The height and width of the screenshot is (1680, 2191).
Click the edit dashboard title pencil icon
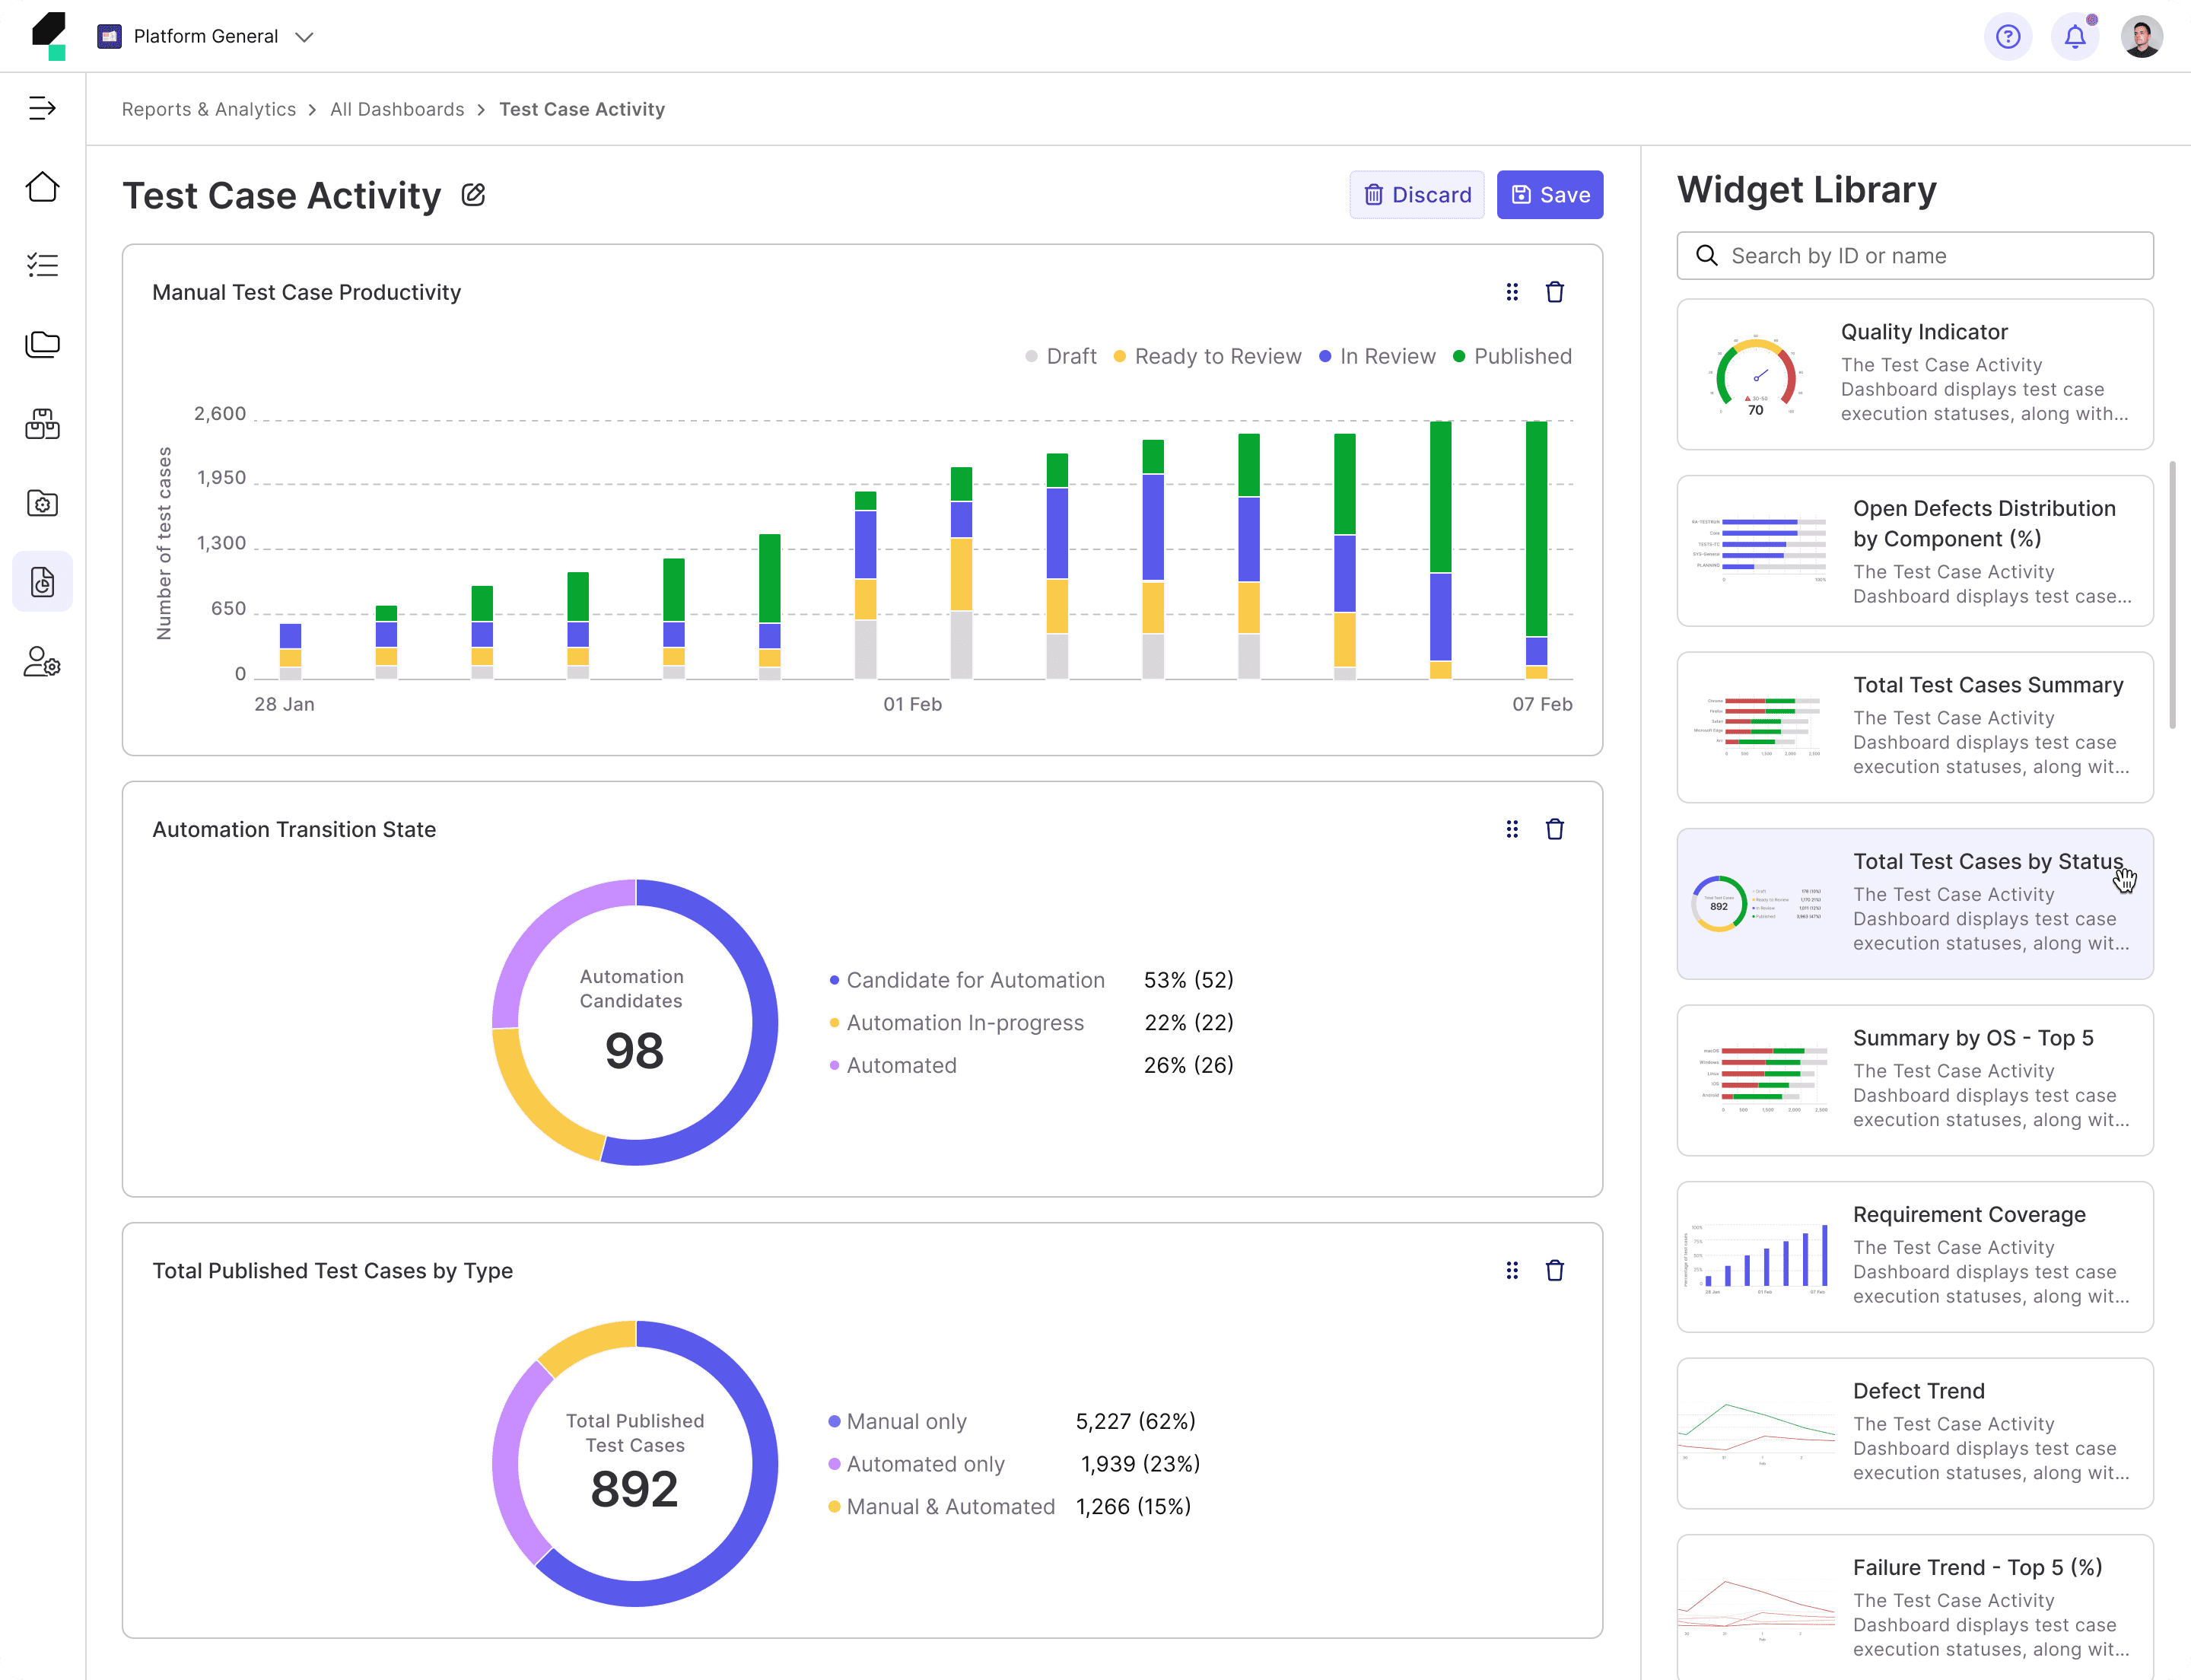coord(474,195)
